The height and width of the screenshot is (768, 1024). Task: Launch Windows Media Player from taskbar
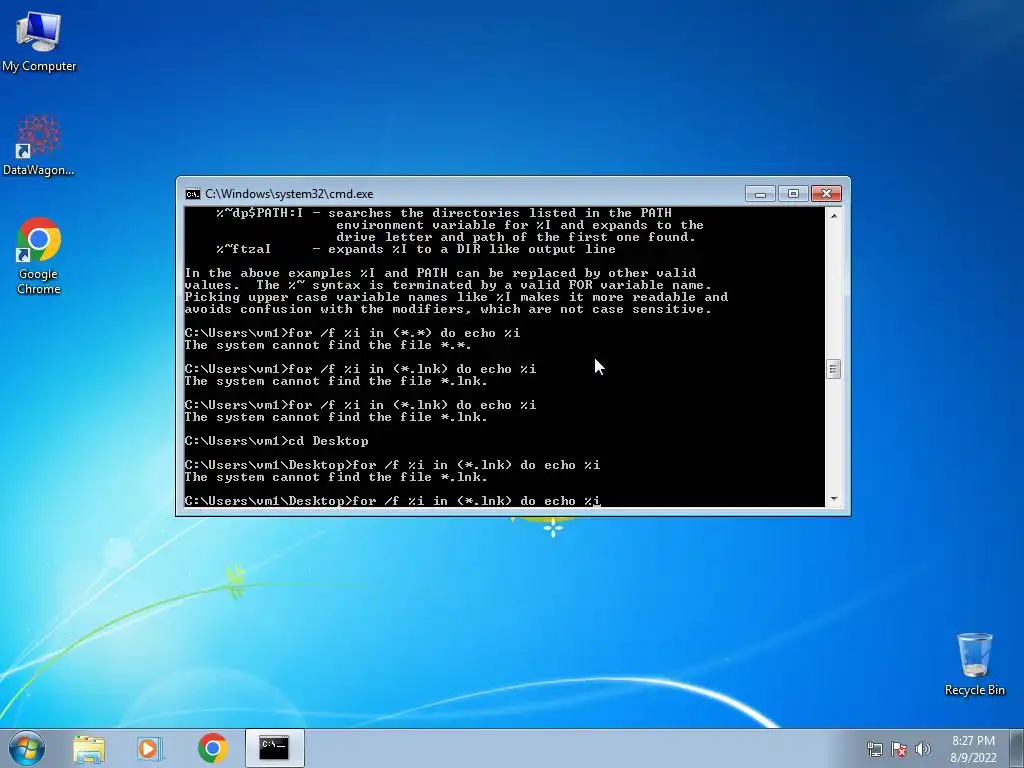[148, 748]
